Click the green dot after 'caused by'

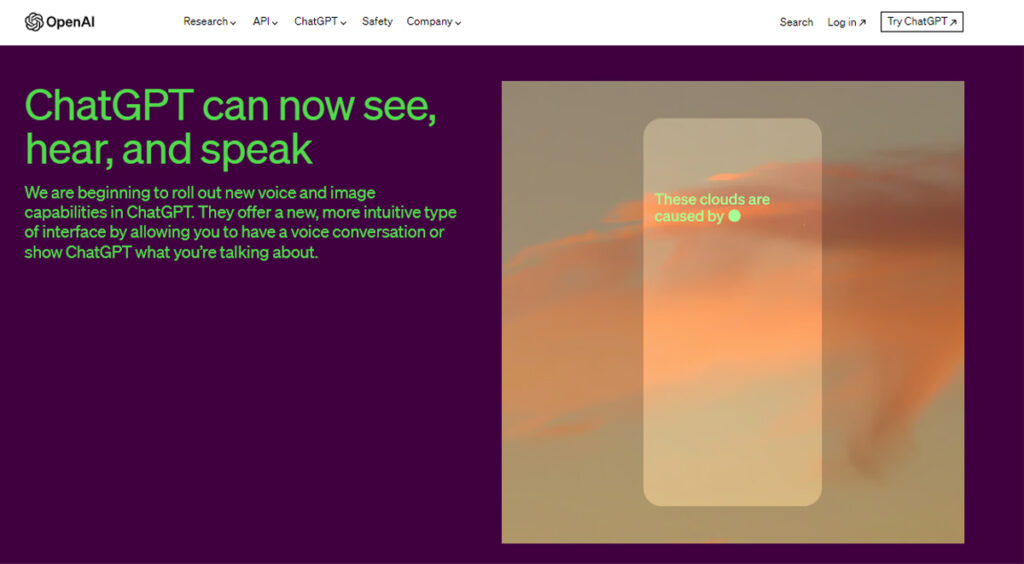(x=734, y=216)
